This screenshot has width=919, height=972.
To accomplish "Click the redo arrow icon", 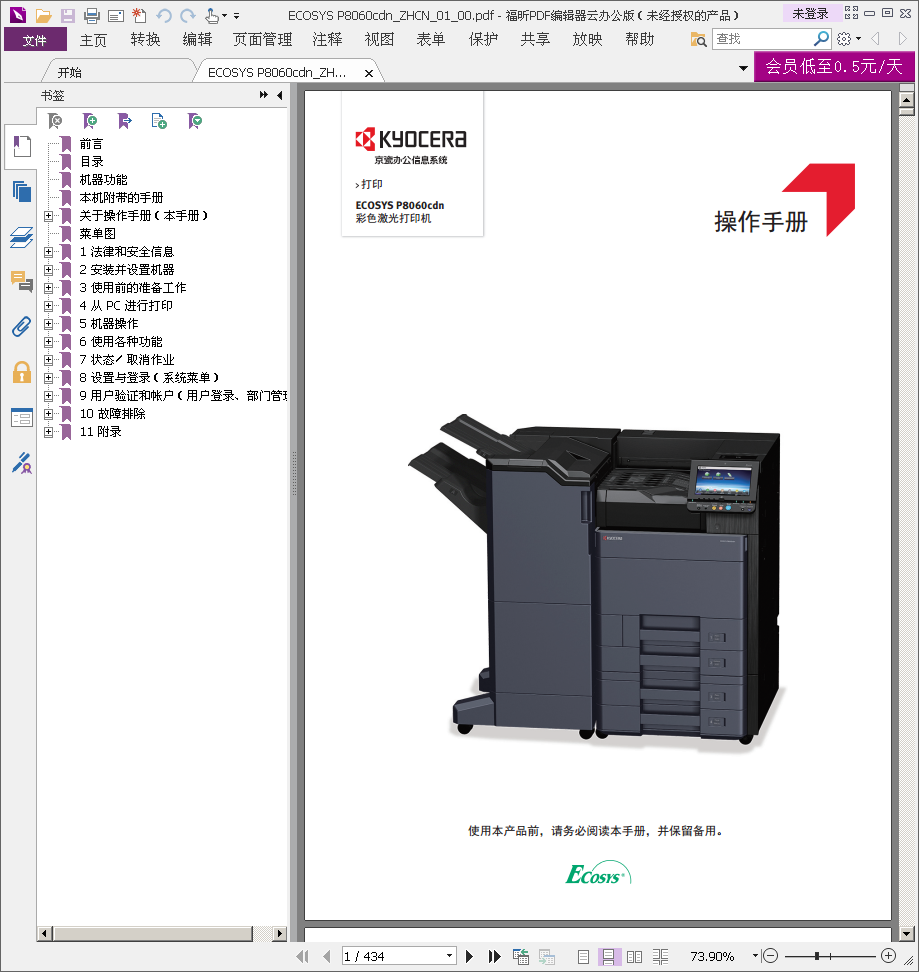I will coord(188,15).
